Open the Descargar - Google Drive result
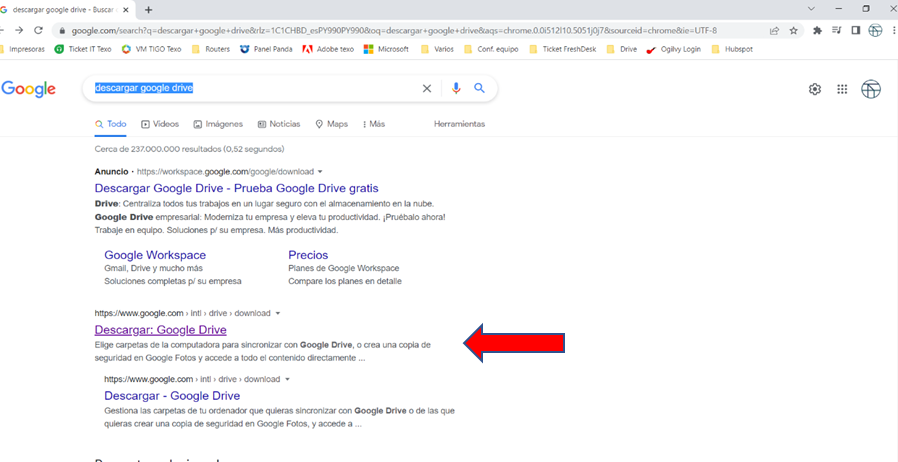This screenshot has height=462, width=898. coord(172,396)
